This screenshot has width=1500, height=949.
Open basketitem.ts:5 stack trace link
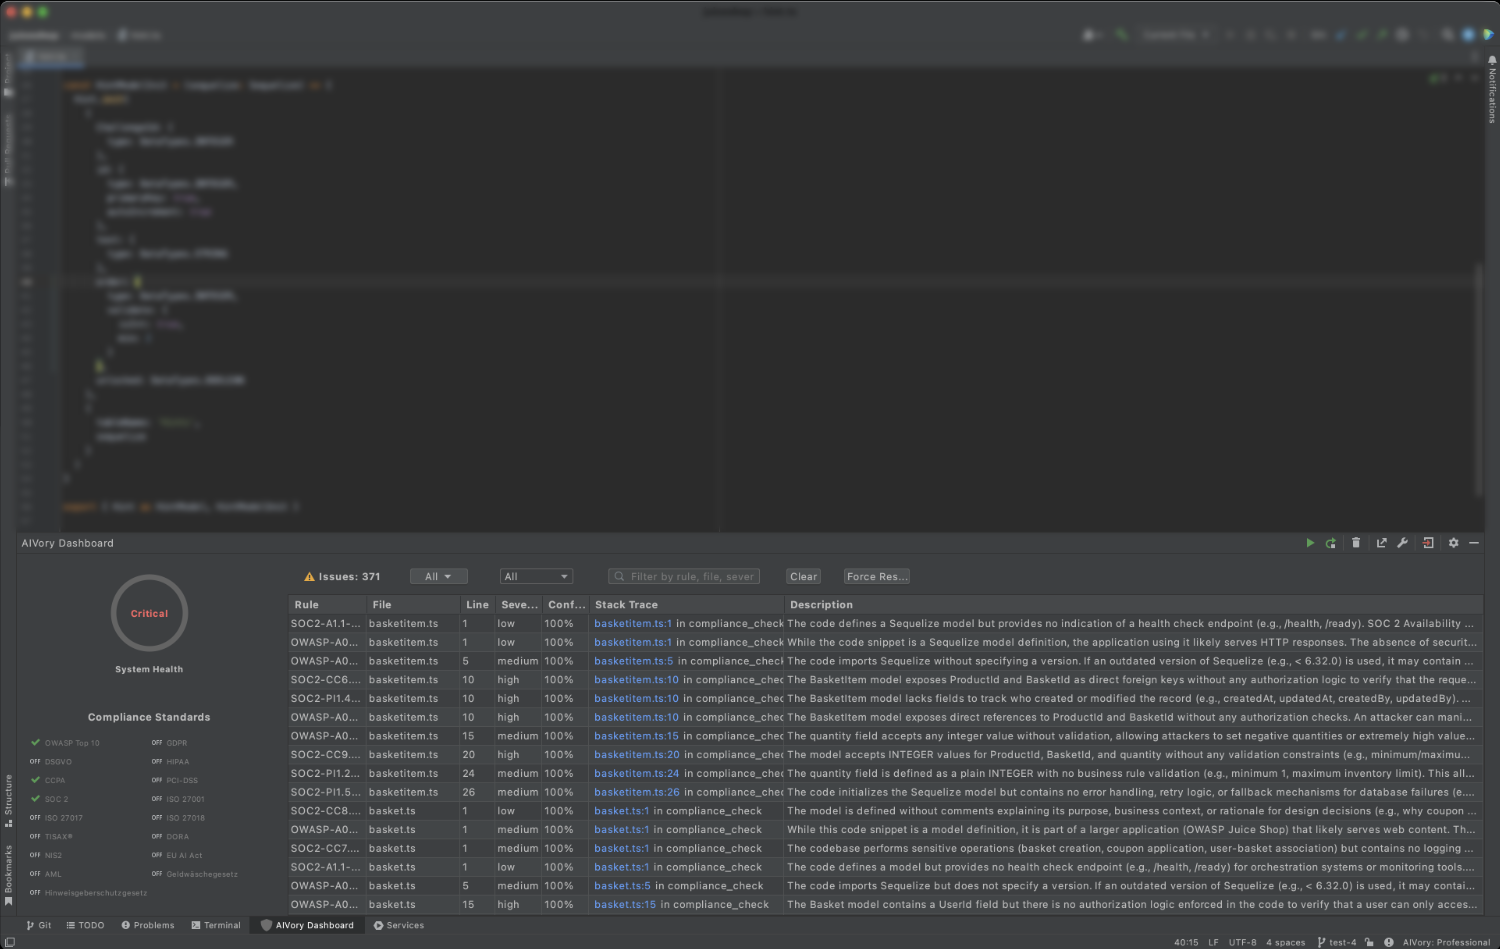(634, 661)
